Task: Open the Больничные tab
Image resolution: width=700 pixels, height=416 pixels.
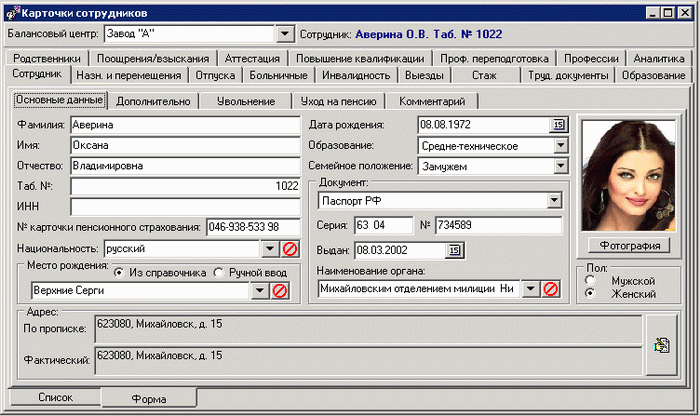Action: 278,75
